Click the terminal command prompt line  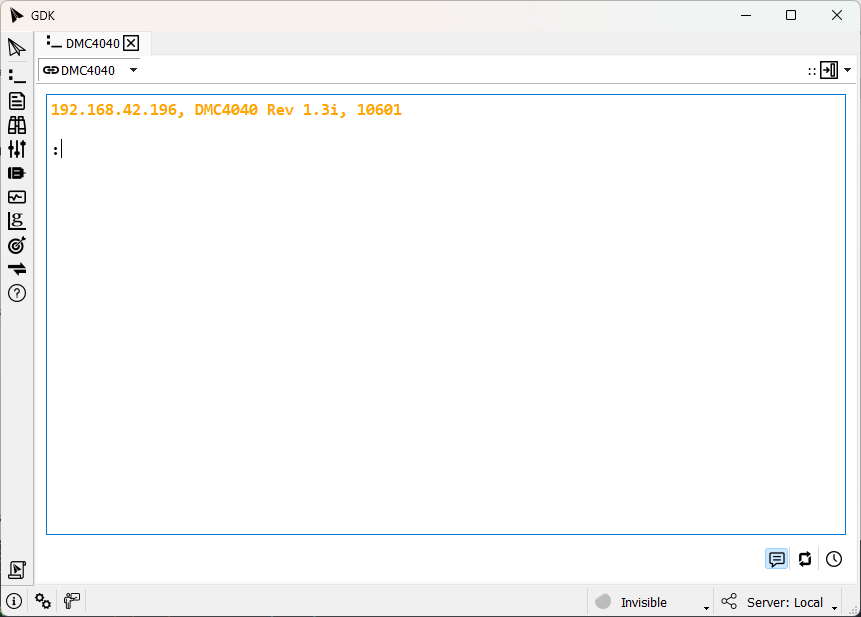pos(445,149)
